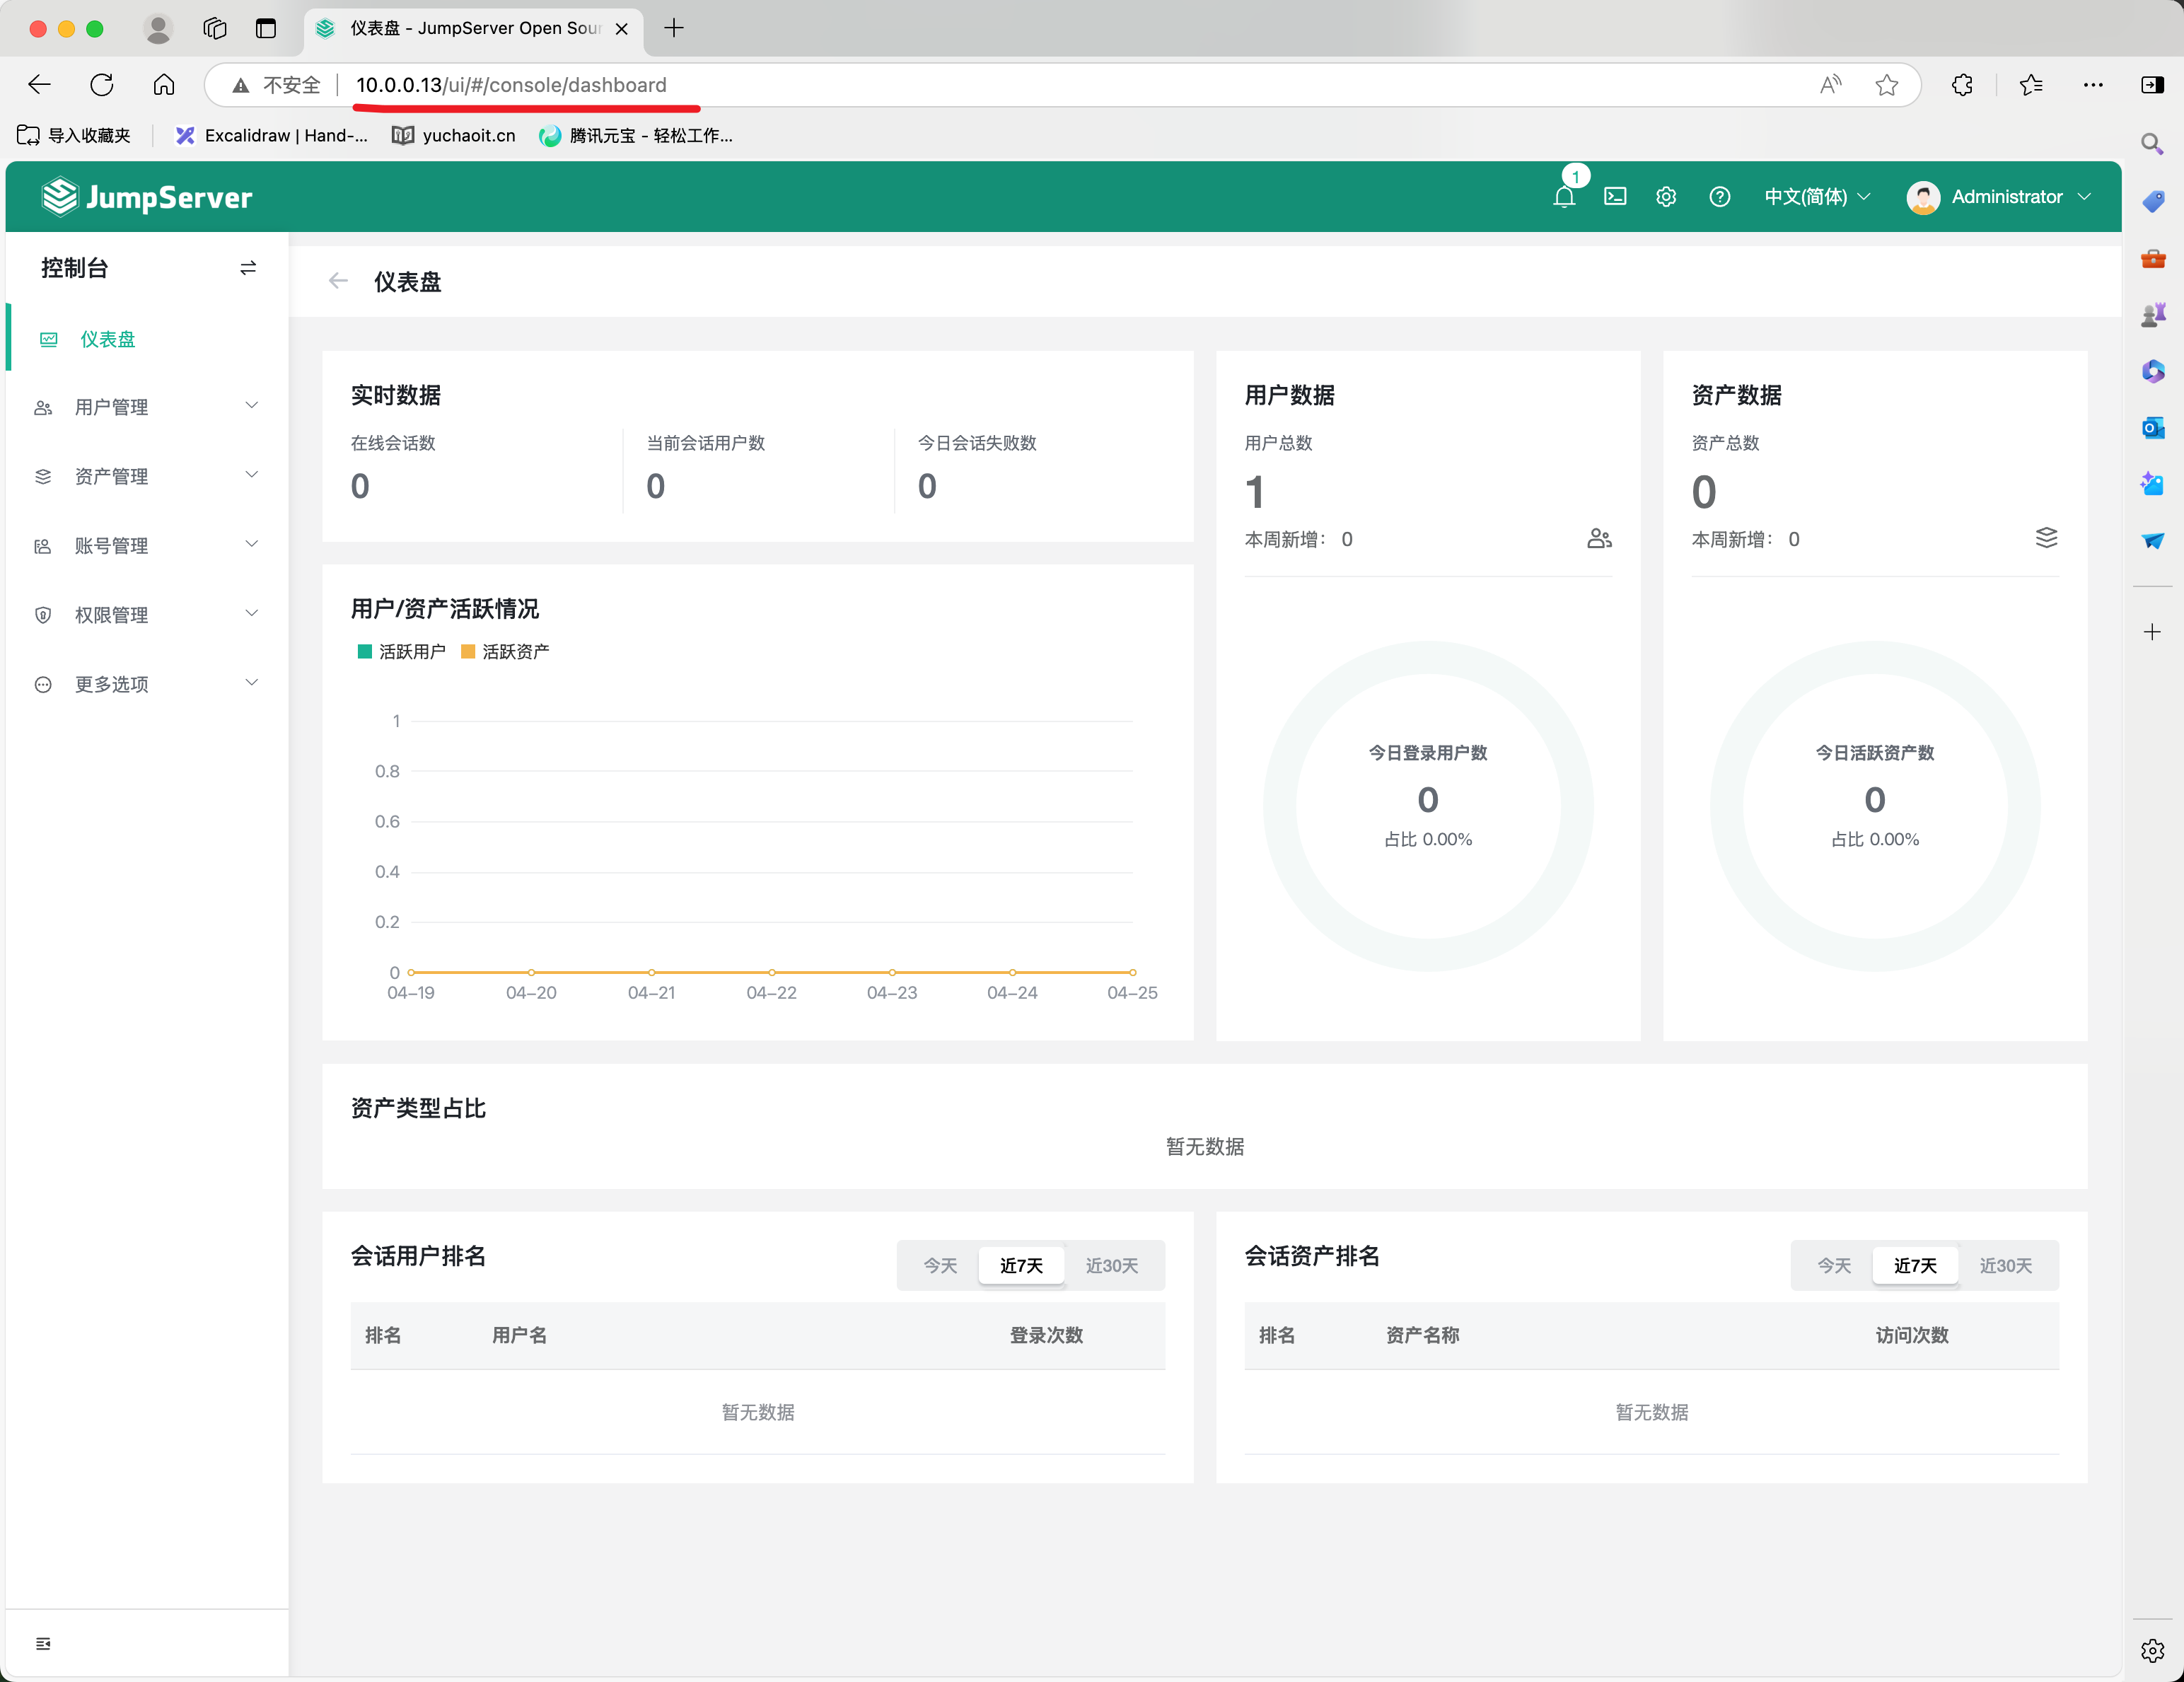
Task: Click the help question mark icon
Action: (1719, 197)
